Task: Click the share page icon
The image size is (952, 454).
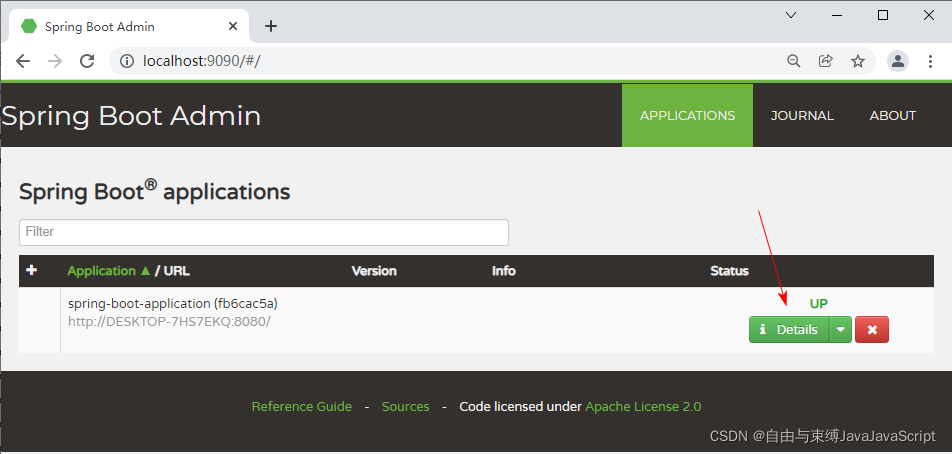Action: [826, 61]
